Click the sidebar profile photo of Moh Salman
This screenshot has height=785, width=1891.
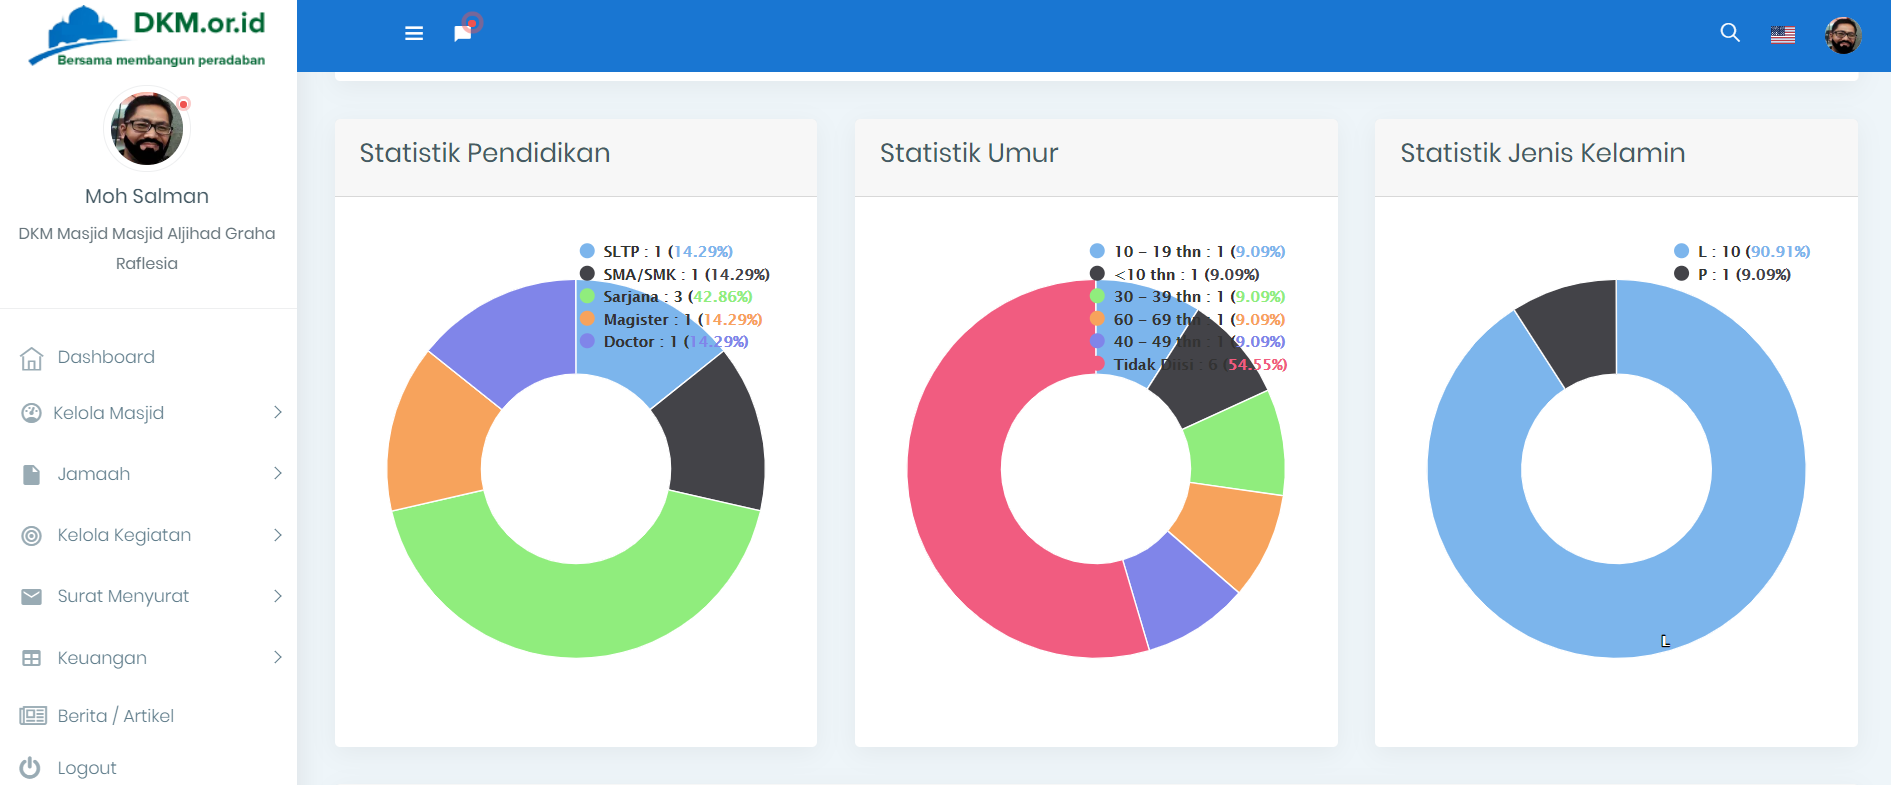(147, 129)
